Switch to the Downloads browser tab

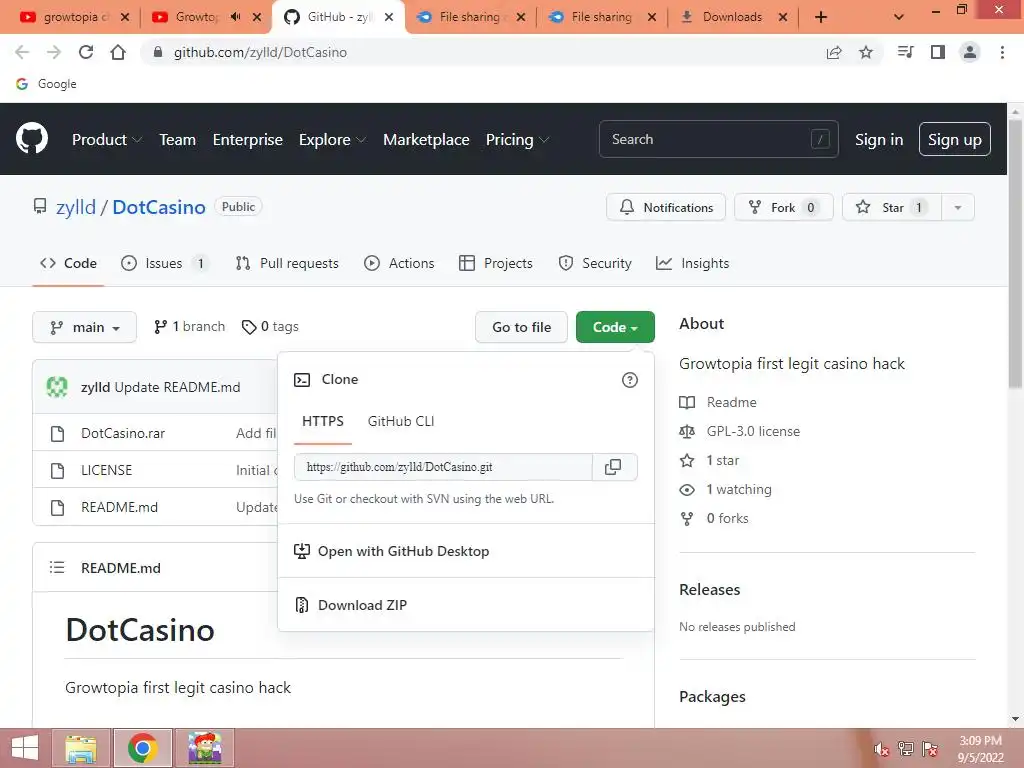[733, 17]
